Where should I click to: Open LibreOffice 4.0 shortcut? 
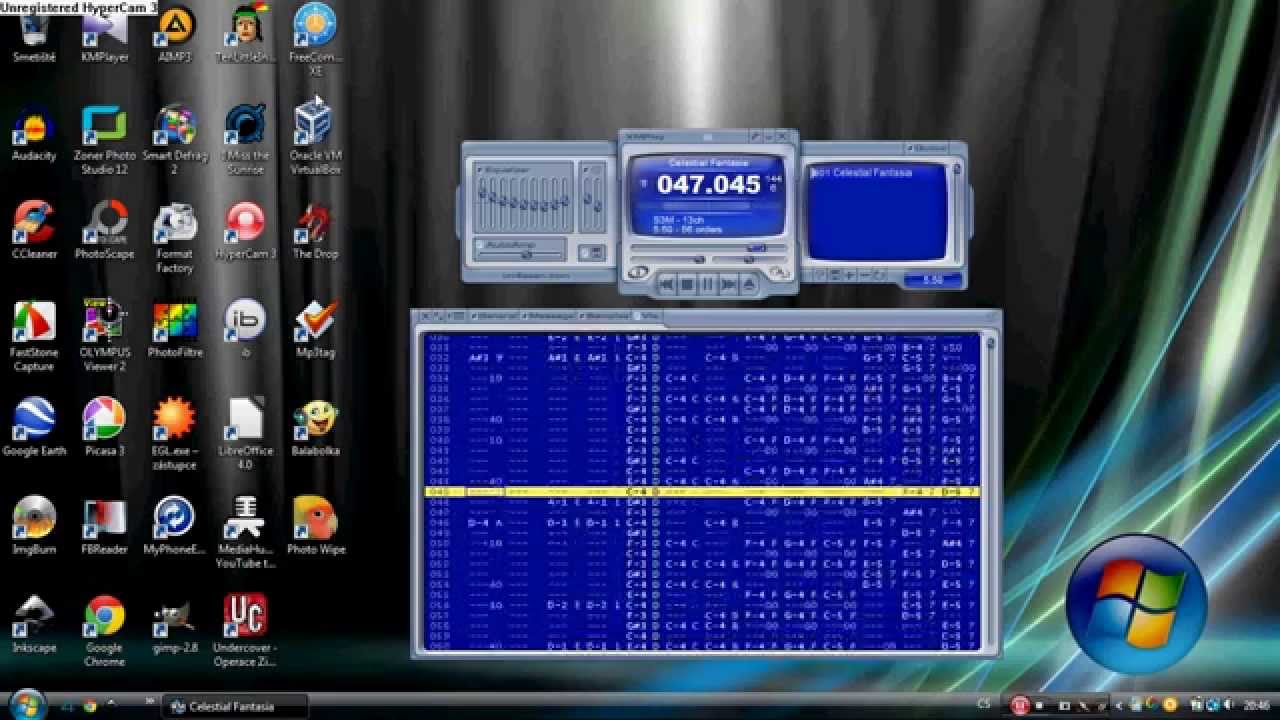(x=245, y=435)
